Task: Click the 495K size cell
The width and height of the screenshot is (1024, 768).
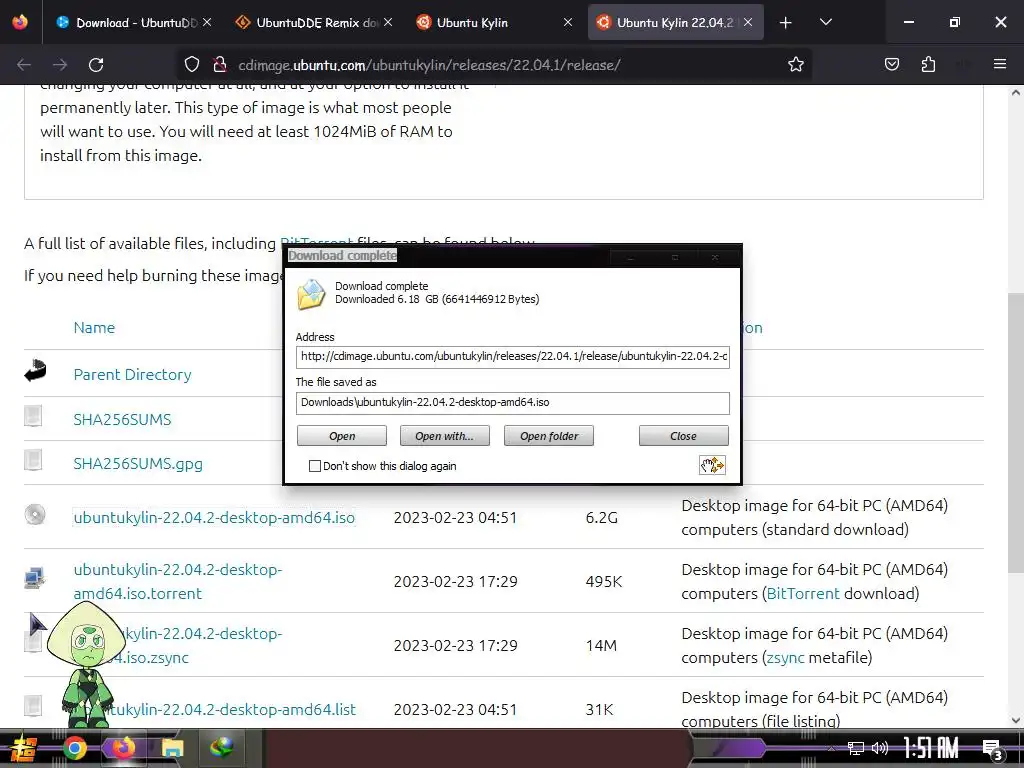Action: coord(604,582)
